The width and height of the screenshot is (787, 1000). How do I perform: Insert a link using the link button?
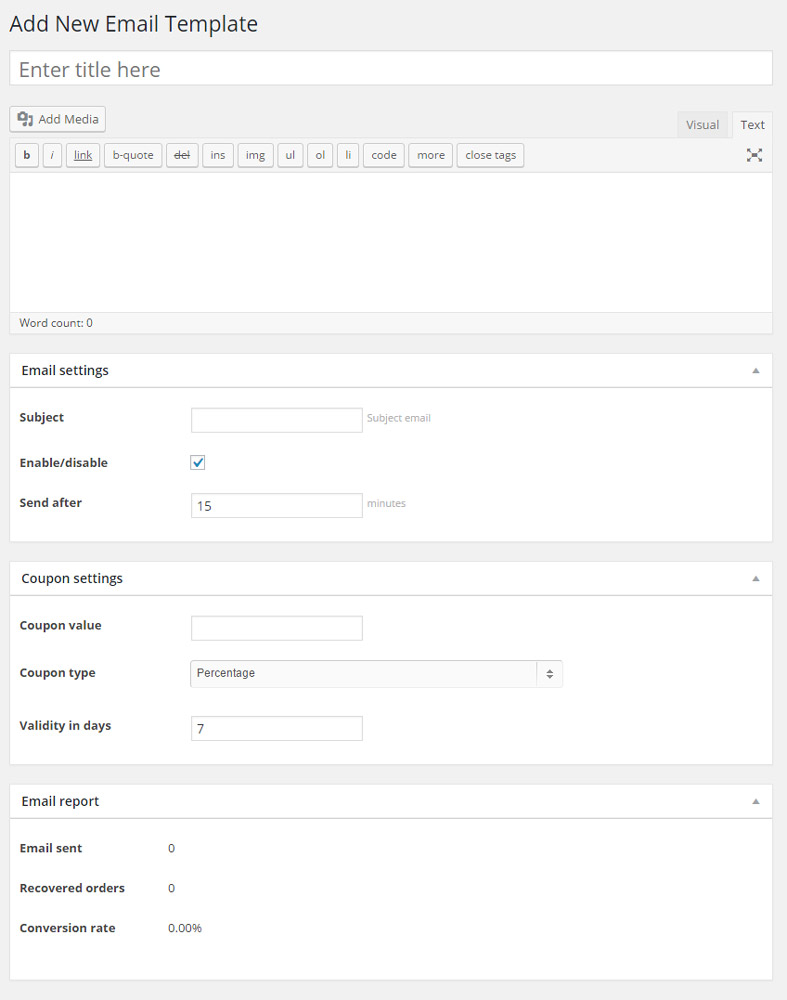(x=83, y=155)
